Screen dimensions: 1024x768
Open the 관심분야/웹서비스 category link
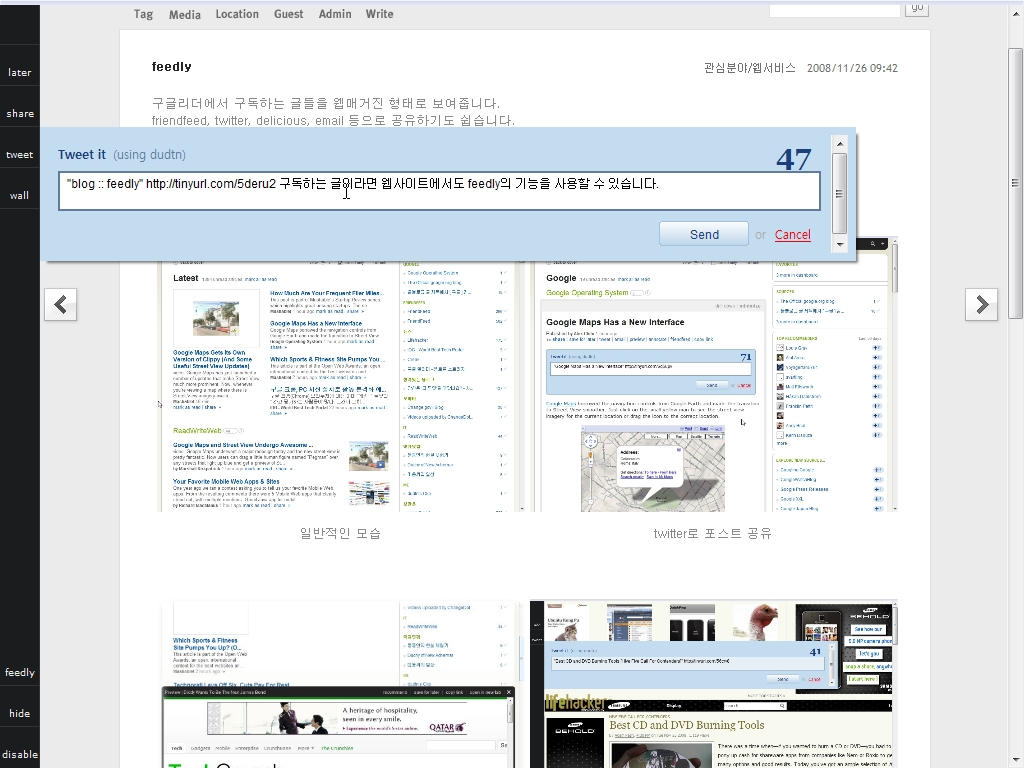tap(750, 68)
